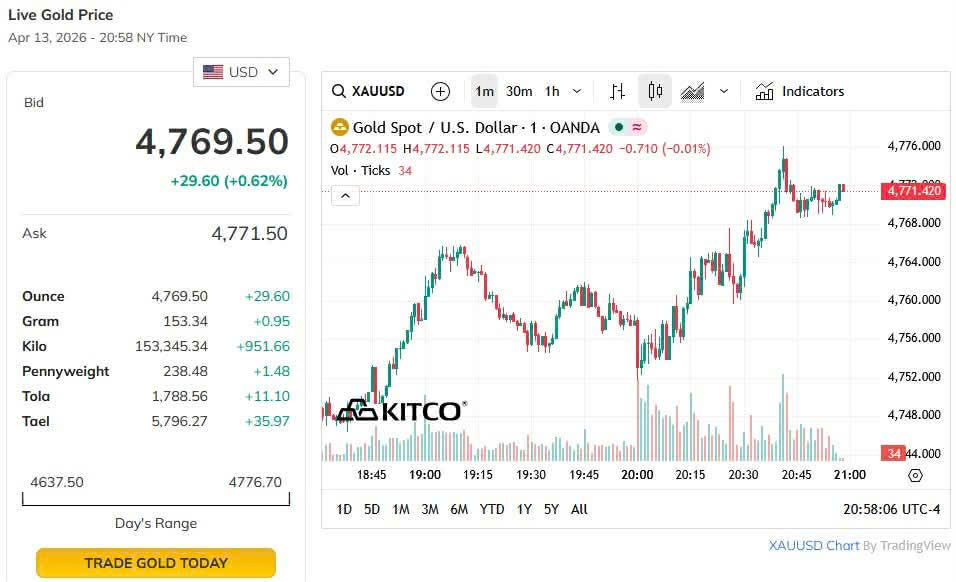The image size is (956, 582).
Task: Switch chart style to bars
Action: pyautogui.click(x=617, y=91)
